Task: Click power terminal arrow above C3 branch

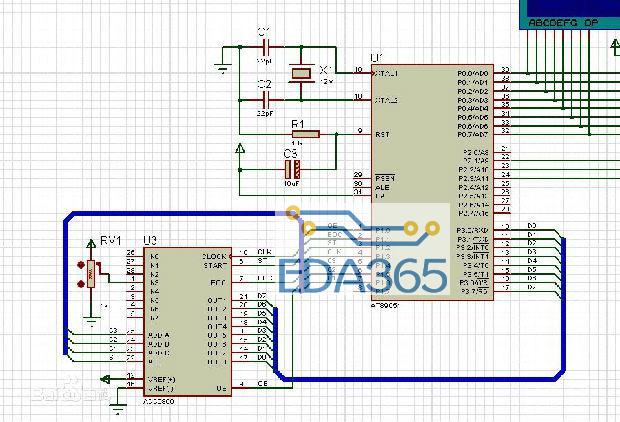Action: coord(240,149)
